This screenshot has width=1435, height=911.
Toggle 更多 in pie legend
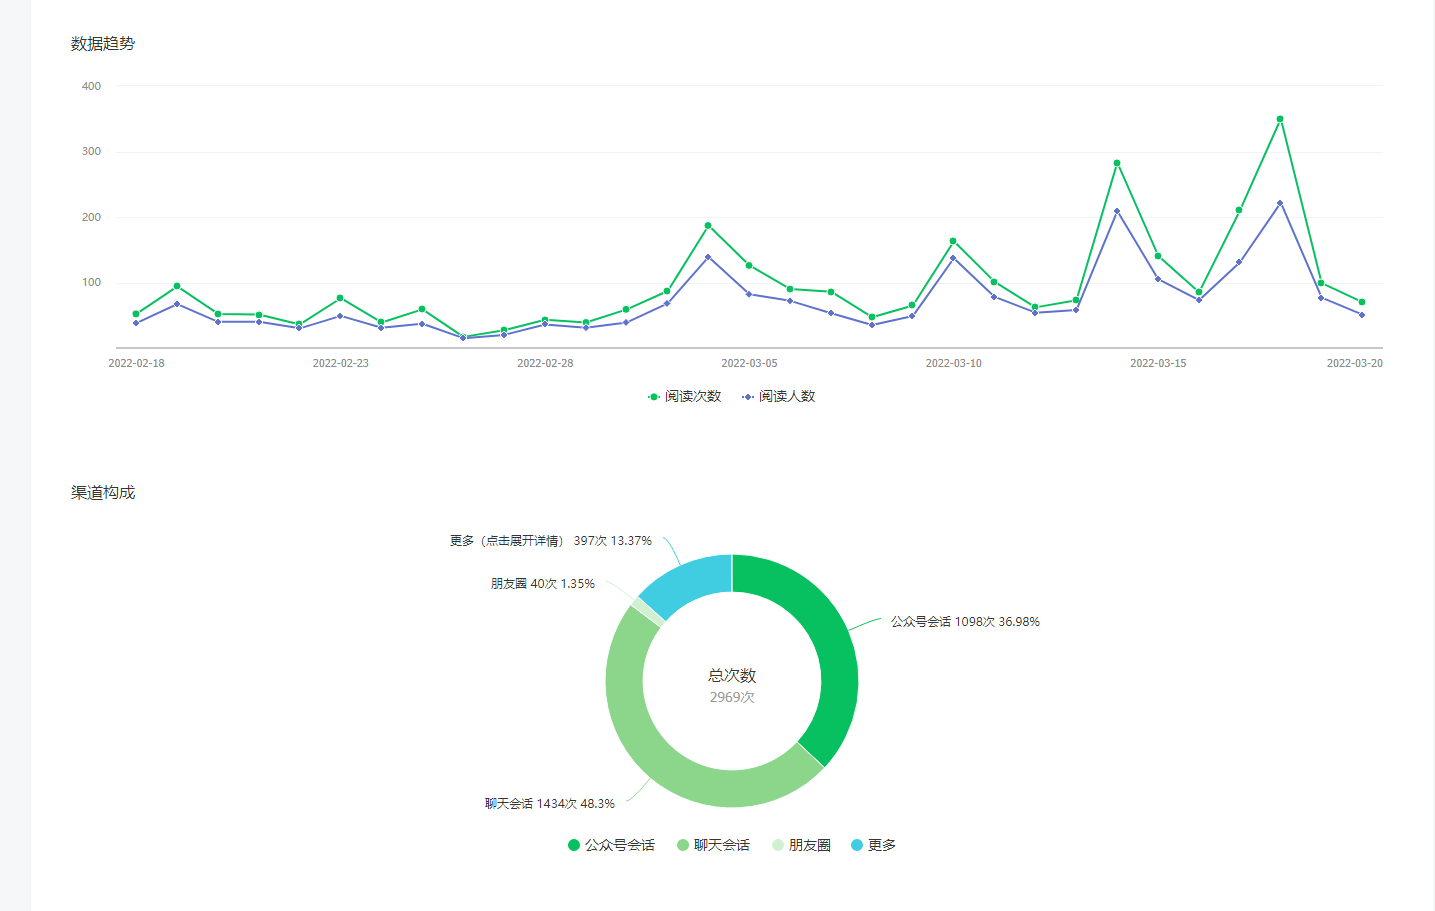[874, 845]
